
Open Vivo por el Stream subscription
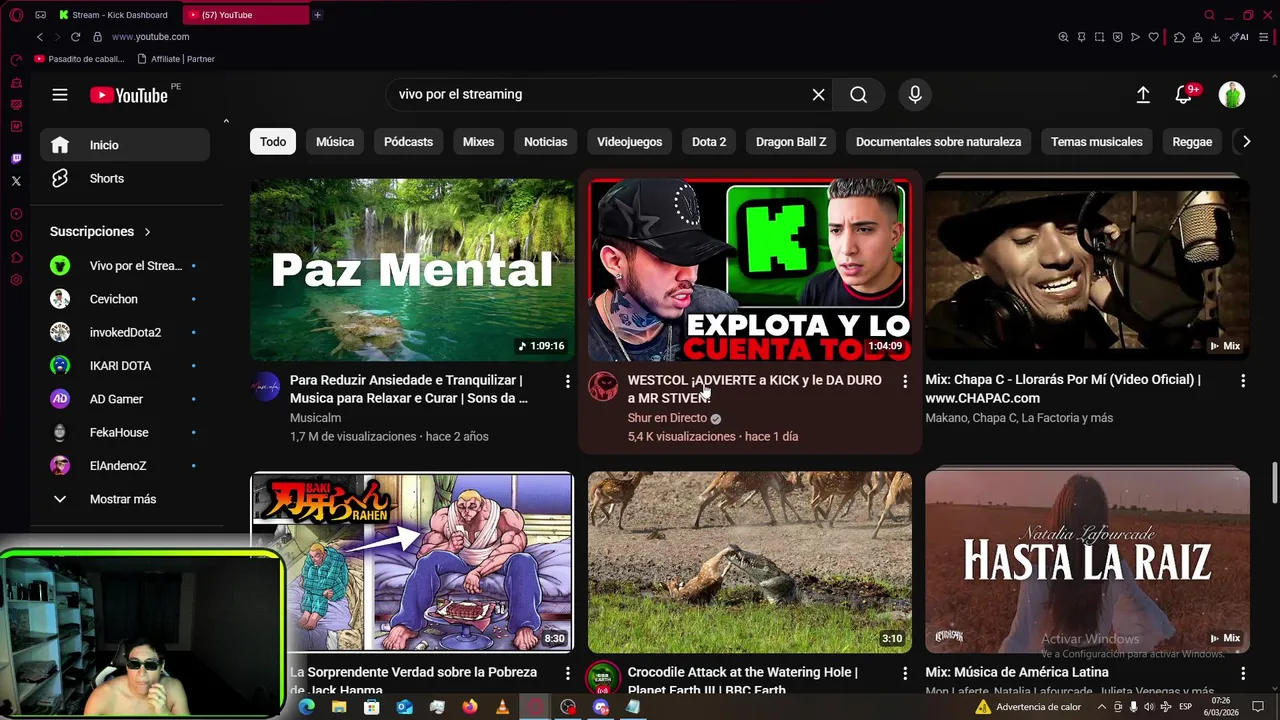(125, 266)
